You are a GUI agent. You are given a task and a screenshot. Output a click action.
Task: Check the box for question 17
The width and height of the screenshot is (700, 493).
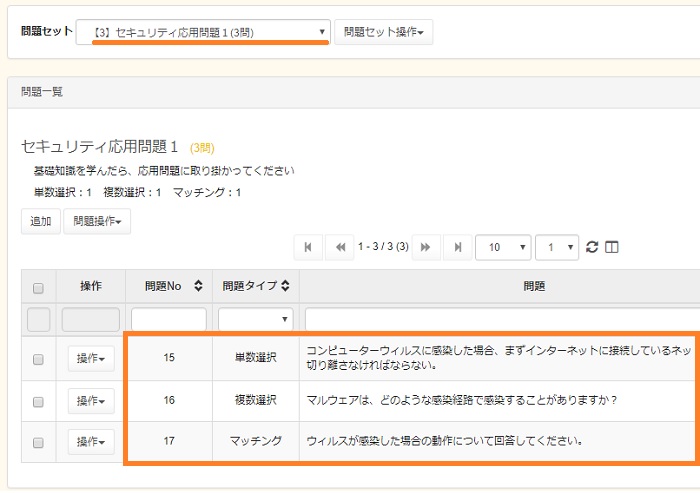tap(38, 441)
